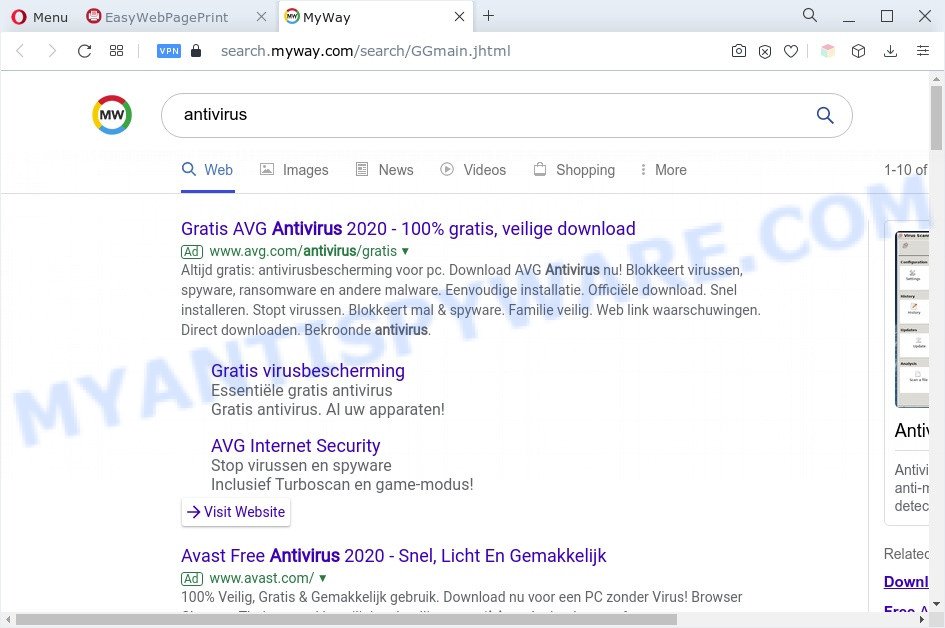Switch to Videos results
Screen dimensions: 945x628
coord(473,170)
